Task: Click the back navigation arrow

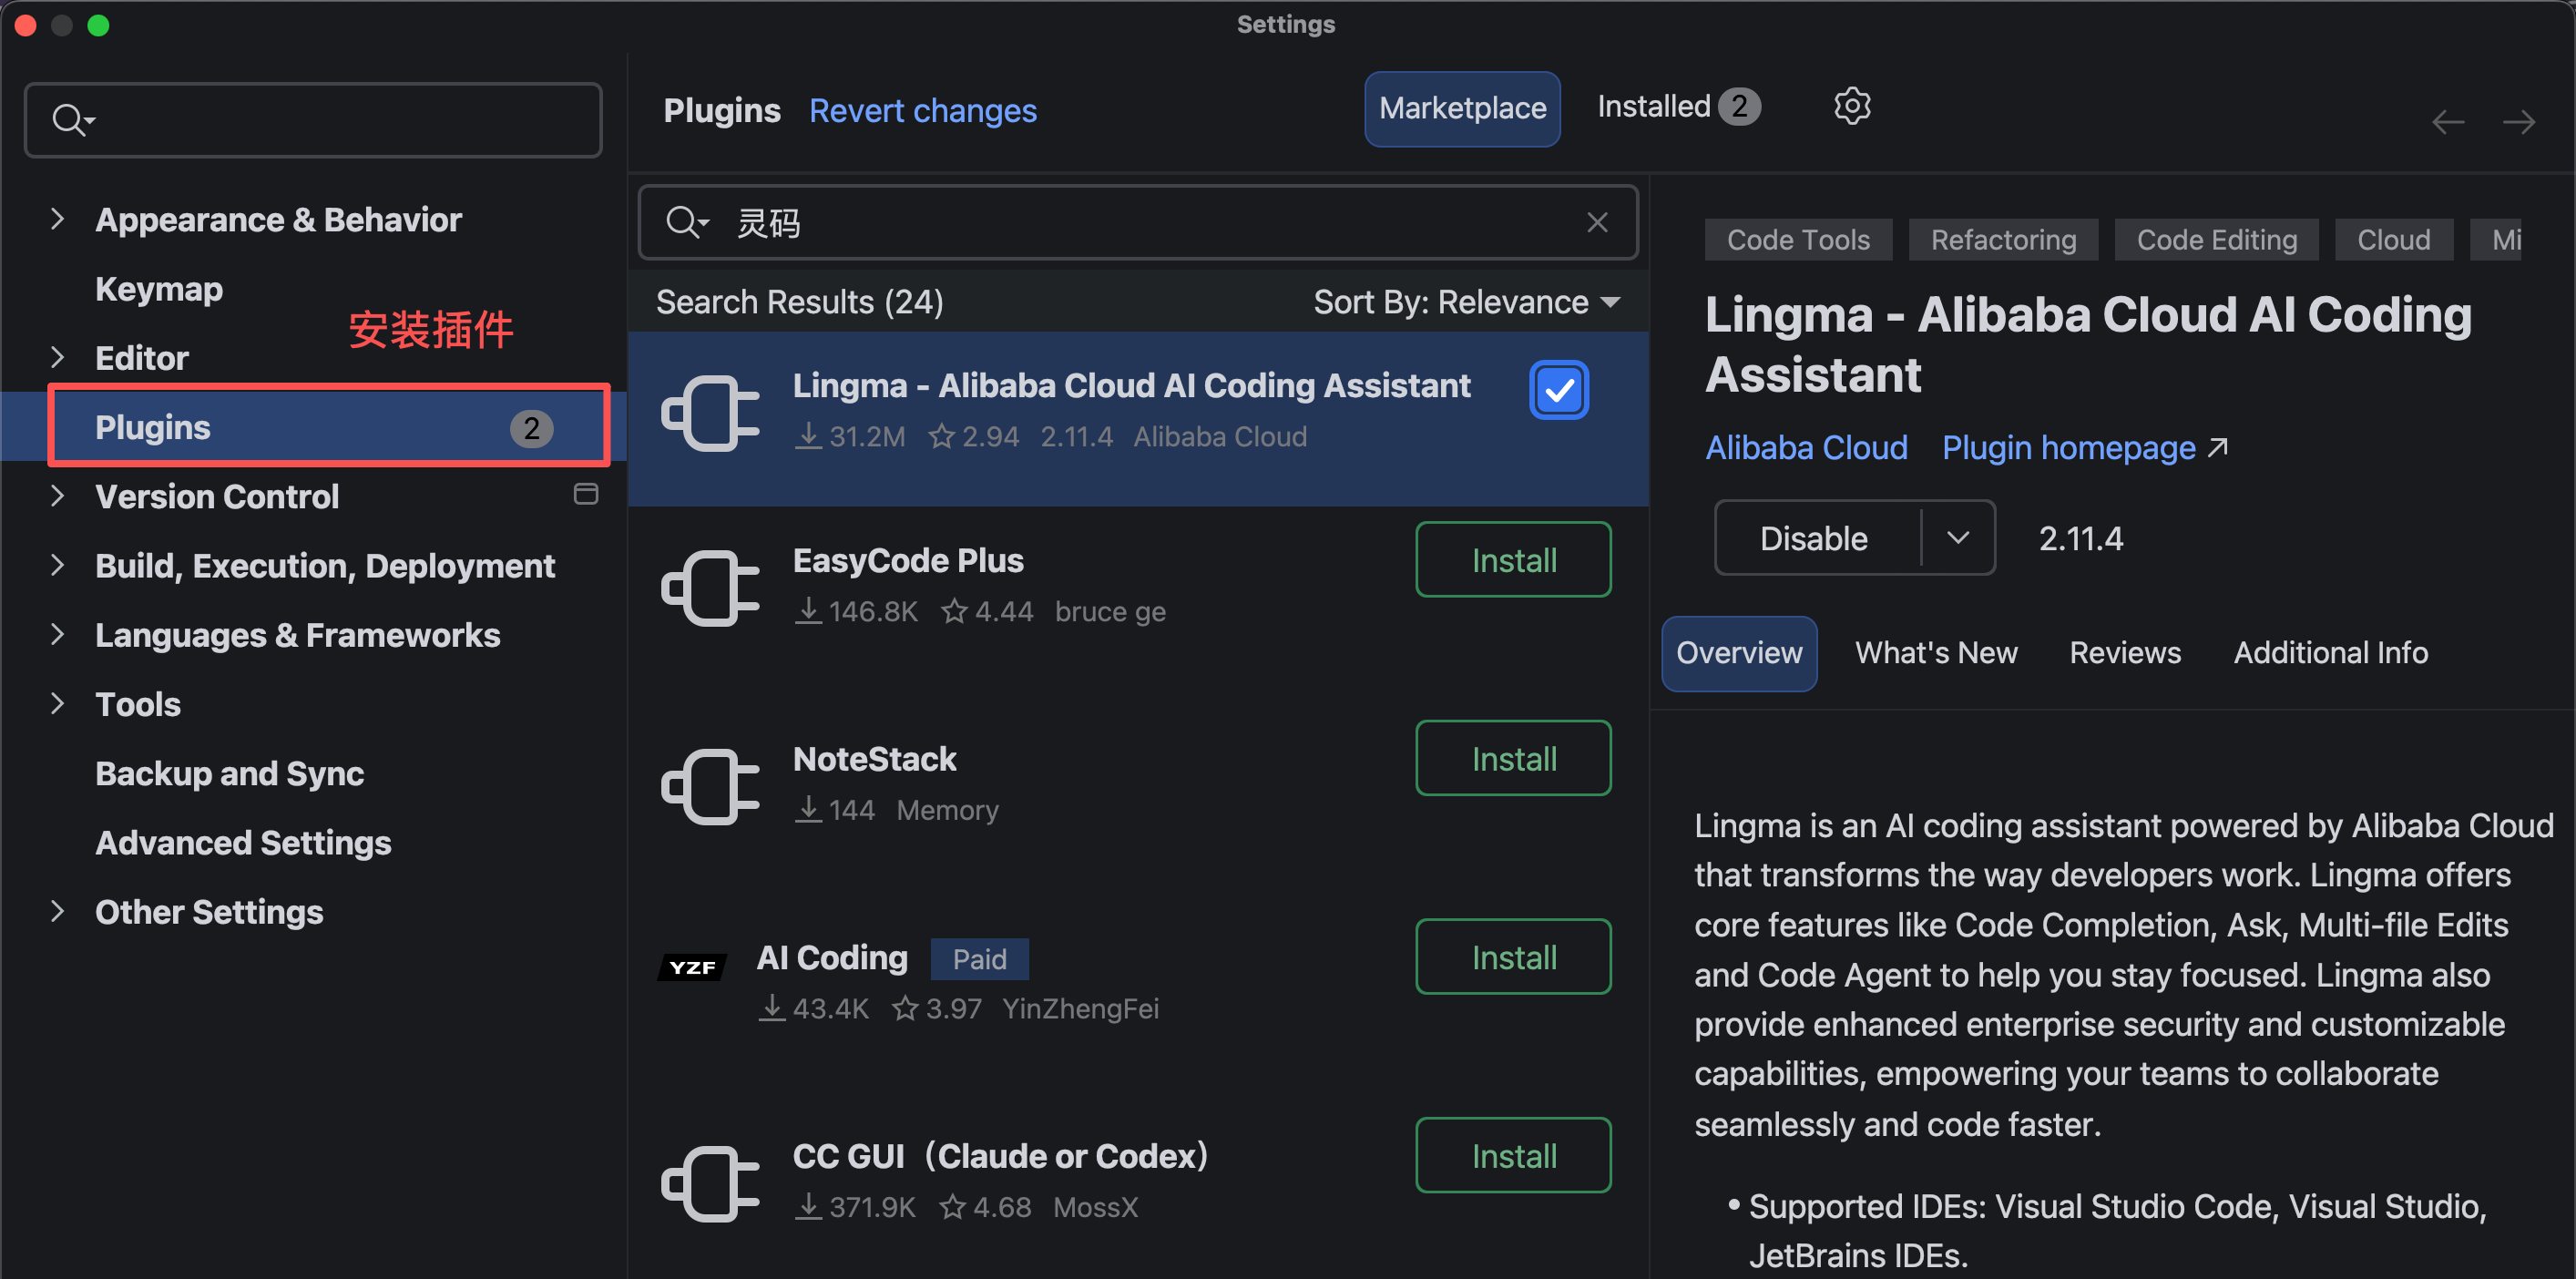Action: tap(2448, 123)
